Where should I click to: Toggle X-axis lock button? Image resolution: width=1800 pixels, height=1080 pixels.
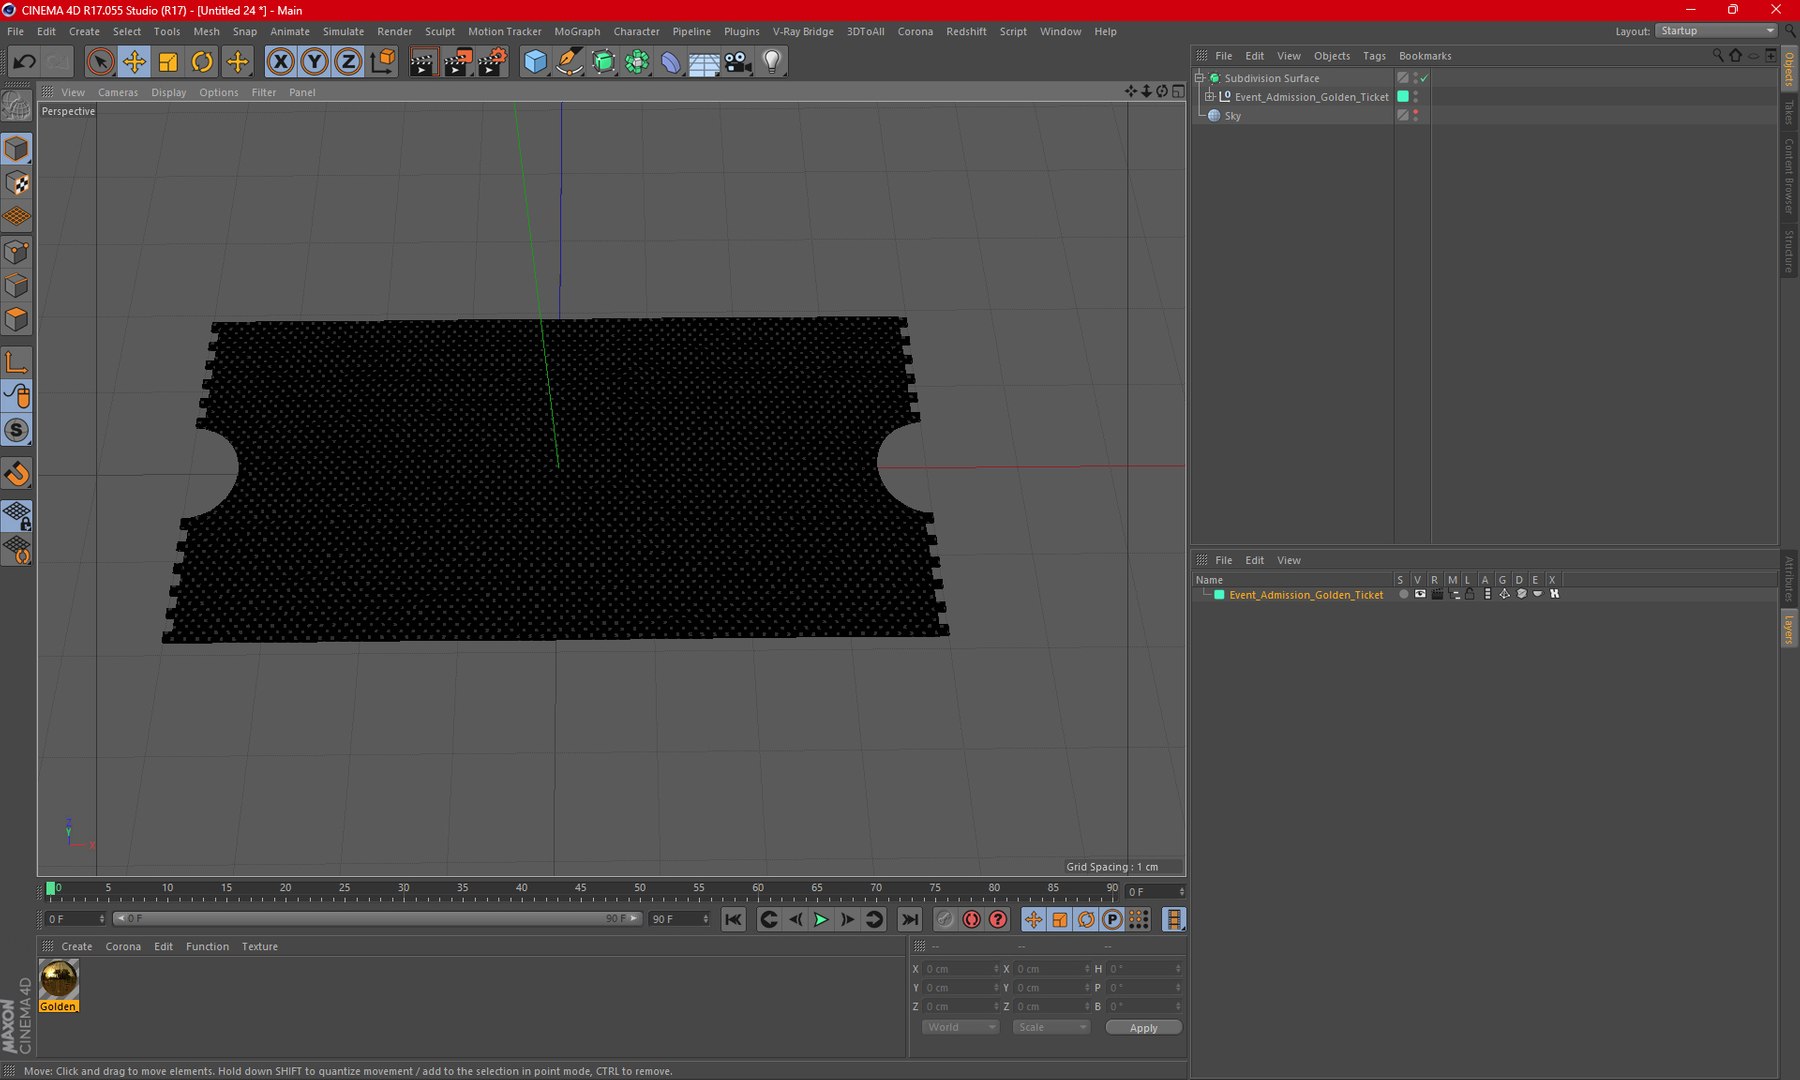[x=281, y=62]
